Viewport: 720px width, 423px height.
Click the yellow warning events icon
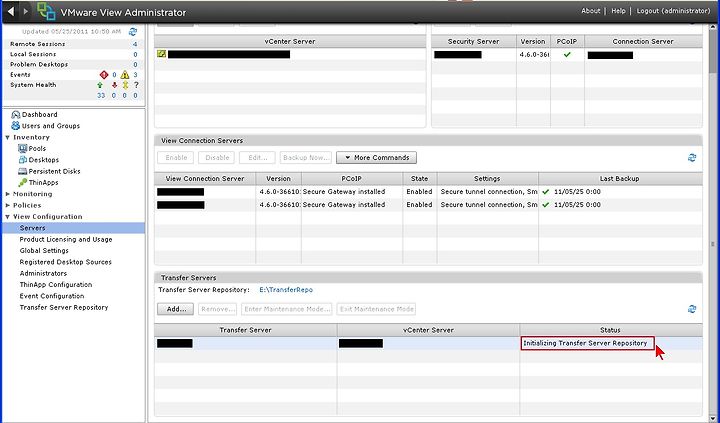(x=124, y=74)
